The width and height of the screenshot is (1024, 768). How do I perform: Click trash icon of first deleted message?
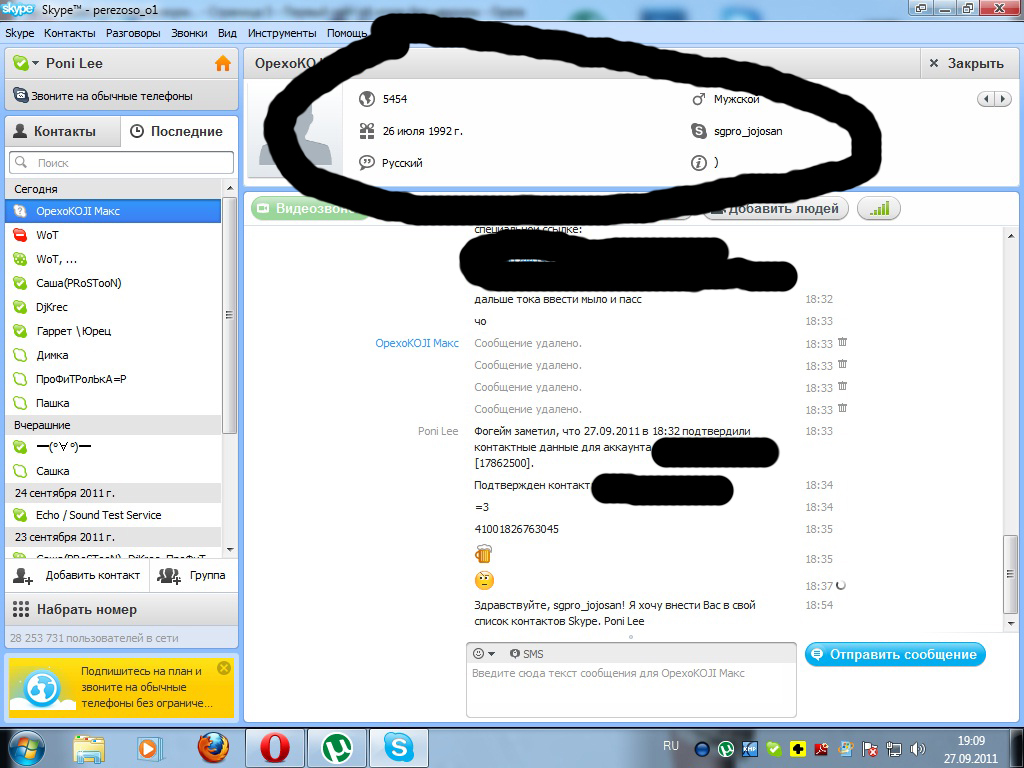click(x=842, y=342)
